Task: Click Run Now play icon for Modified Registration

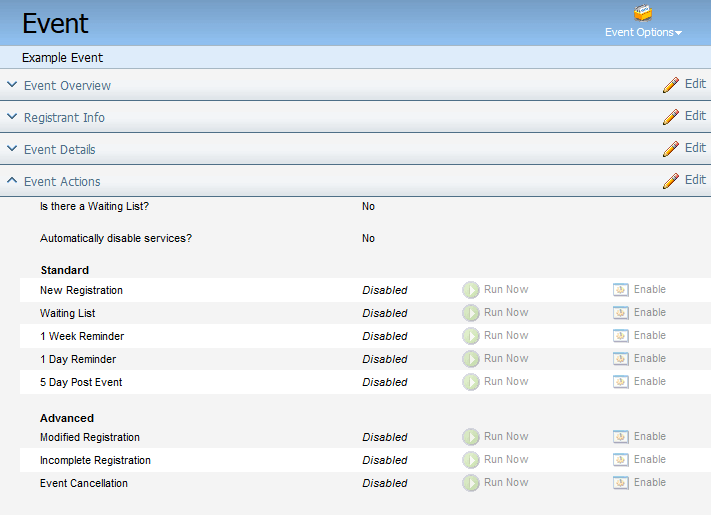Action: [471, 437]
